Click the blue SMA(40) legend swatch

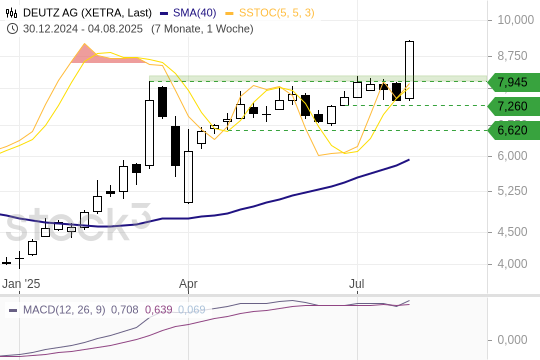point(164,13)
